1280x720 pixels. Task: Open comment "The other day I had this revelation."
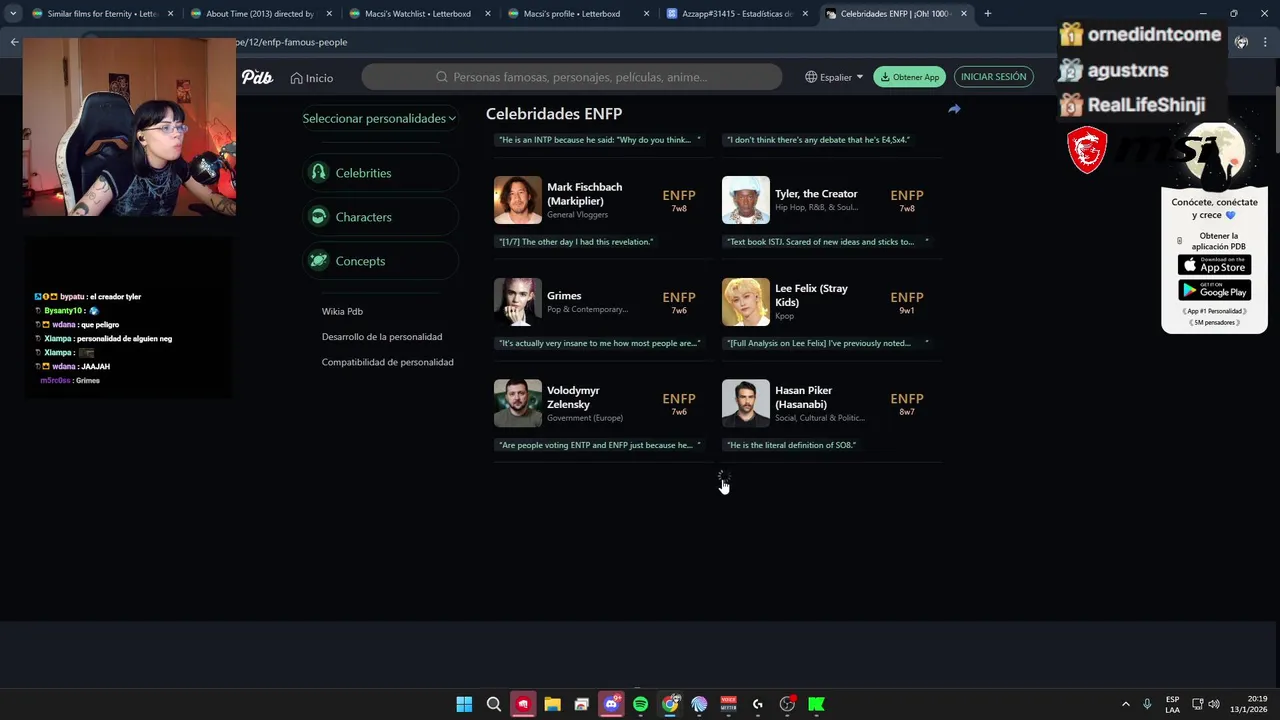576,242
